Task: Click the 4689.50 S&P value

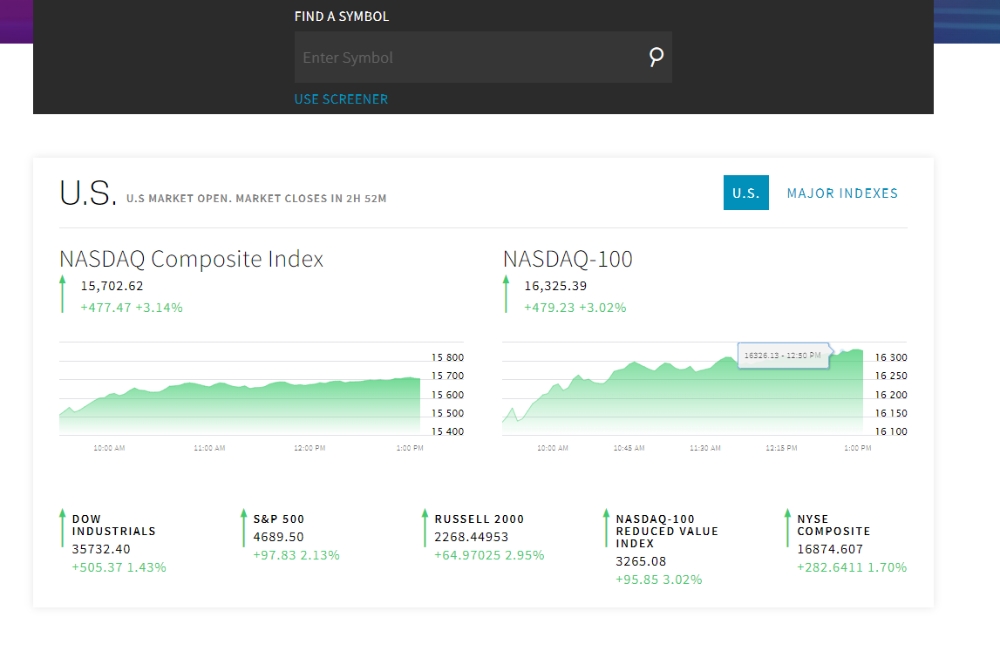Action: 279,537
